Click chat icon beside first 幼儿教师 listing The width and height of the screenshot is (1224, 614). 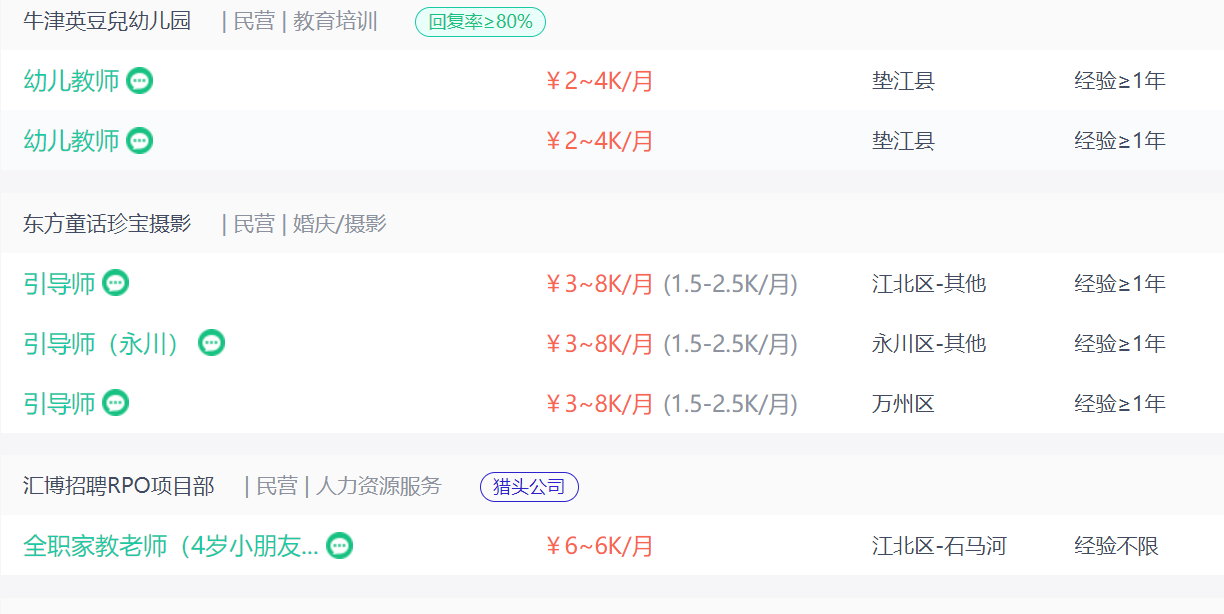[x=140, y=81]
